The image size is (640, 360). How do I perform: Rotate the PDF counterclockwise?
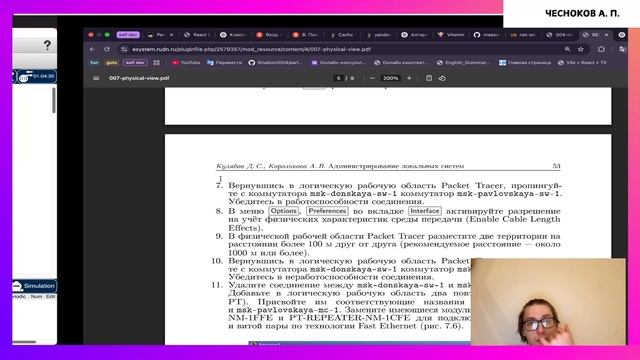[x=442, y=78]
